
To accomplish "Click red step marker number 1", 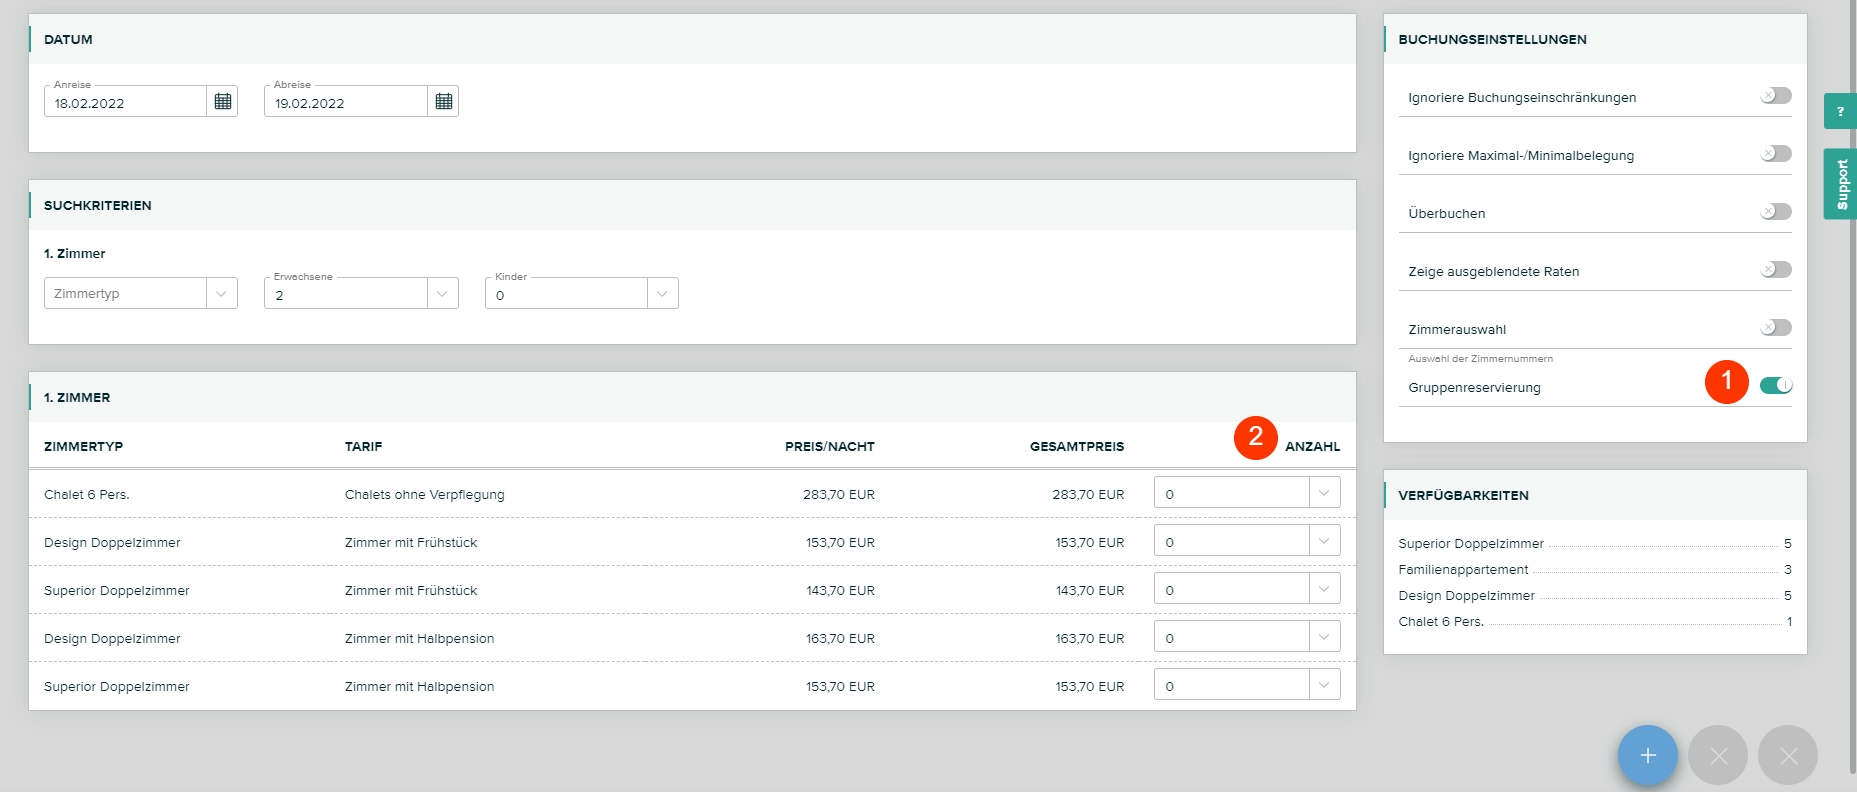I will pos(1726,382).
